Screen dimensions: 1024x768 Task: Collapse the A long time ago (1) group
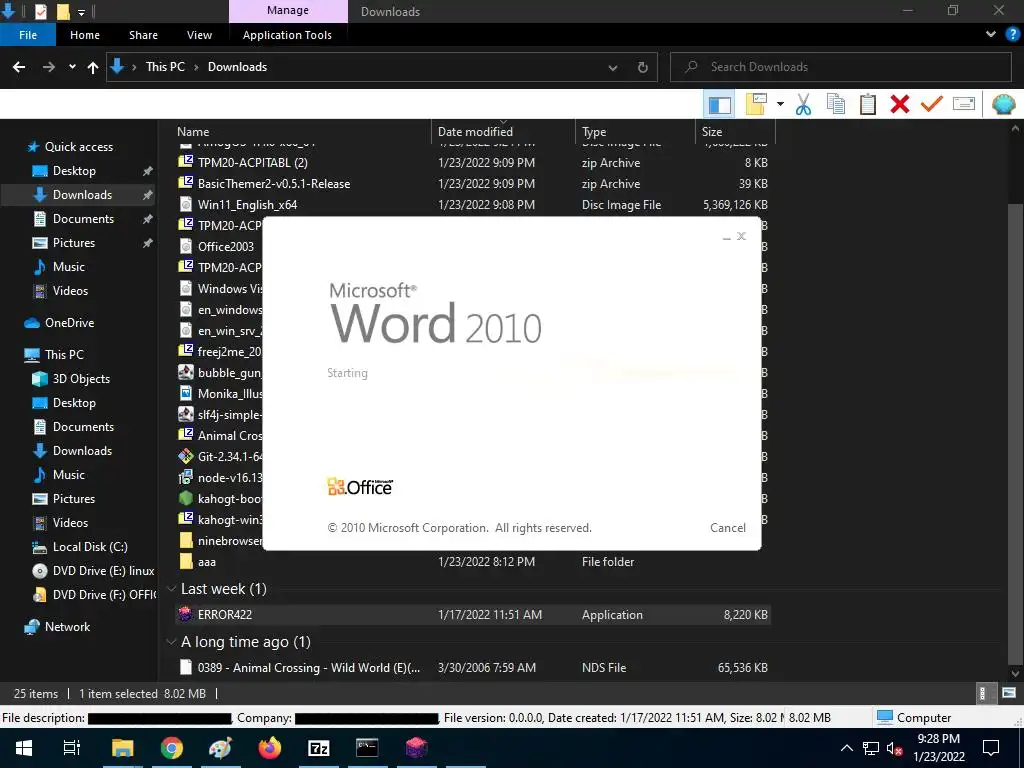pos(171,642)
